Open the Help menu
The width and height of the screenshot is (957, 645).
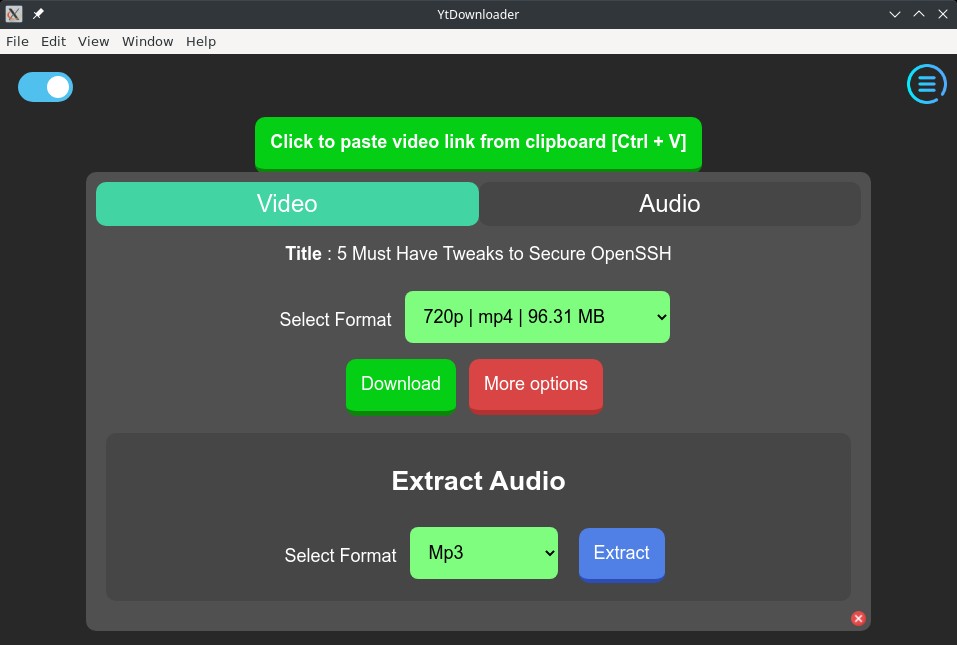tap(201, 41)
